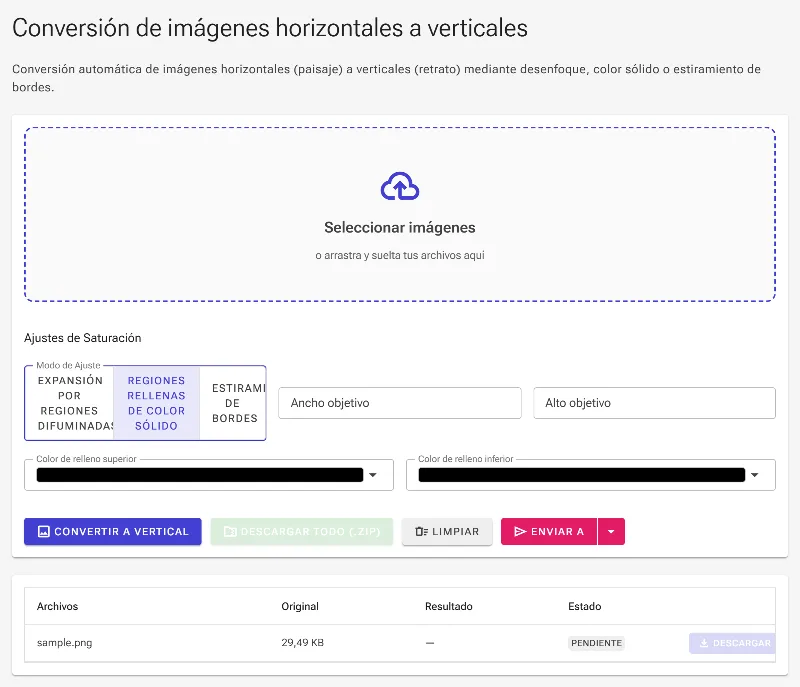Click the image icon in Convertir a vertical
800x687 pixels.
[x=44, y=531]
